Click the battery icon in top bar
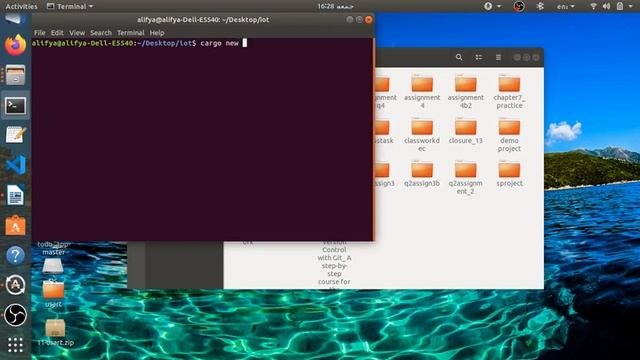640x360 pixels. point(620,6)
